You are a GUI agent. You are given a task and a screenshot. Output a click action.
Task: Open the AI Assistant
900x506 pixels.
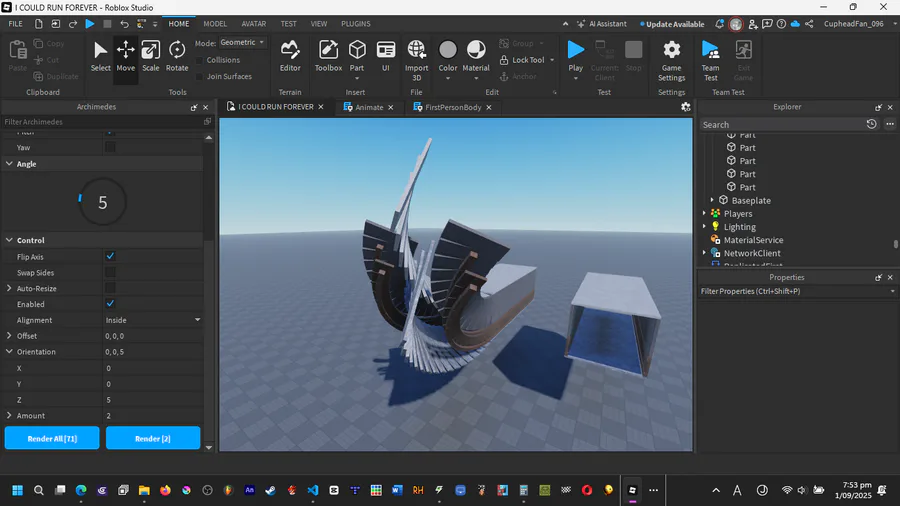[602, 24]
